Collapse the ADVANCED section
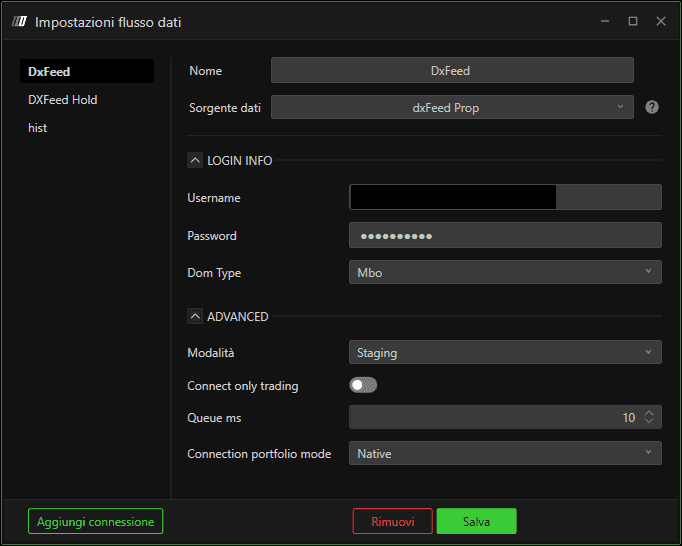682x546 pixels. point(195,316)
